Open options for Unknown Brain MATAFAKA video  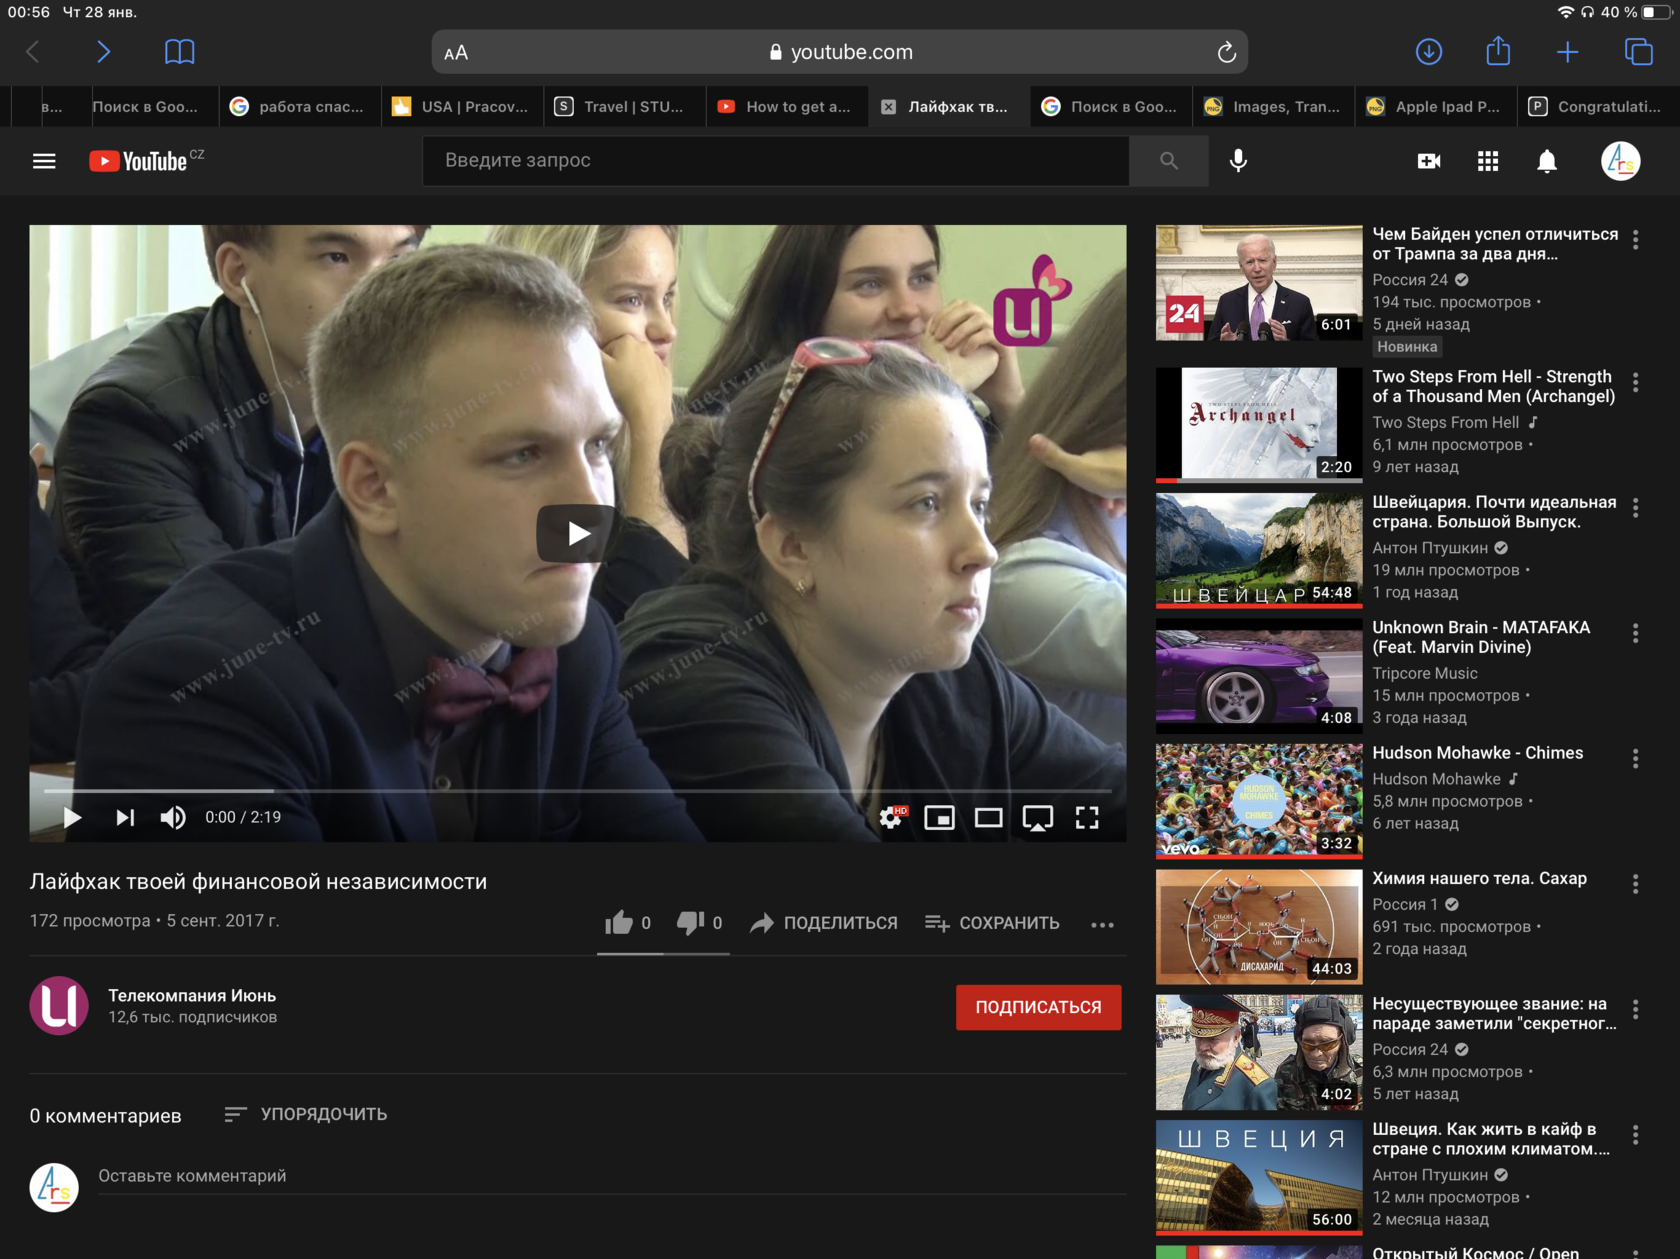tap(1635, 633)
